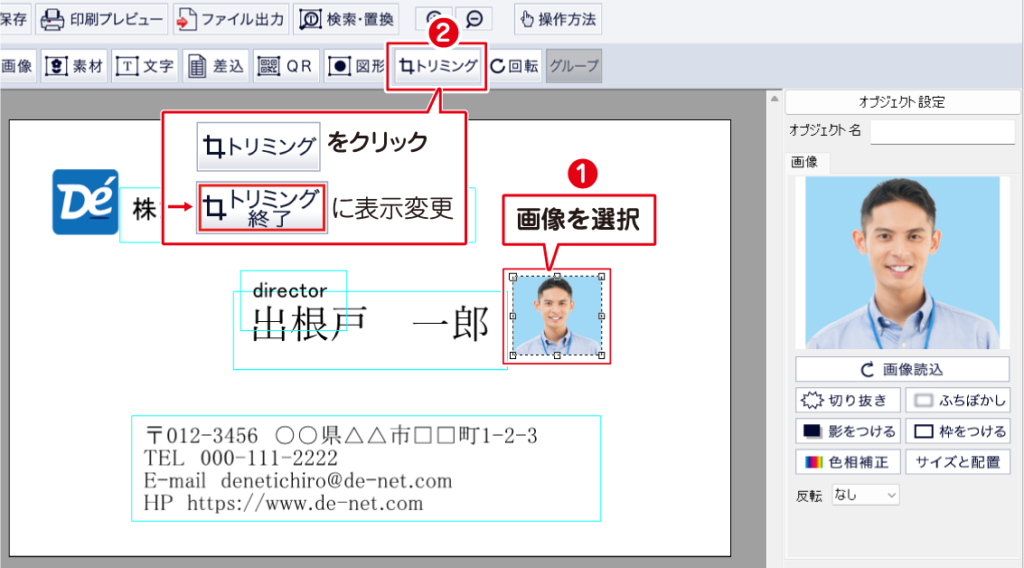Screen dimensions: 1024x568
Task: Click the 切り抜き cutout button
Action: tap(848, 400)
